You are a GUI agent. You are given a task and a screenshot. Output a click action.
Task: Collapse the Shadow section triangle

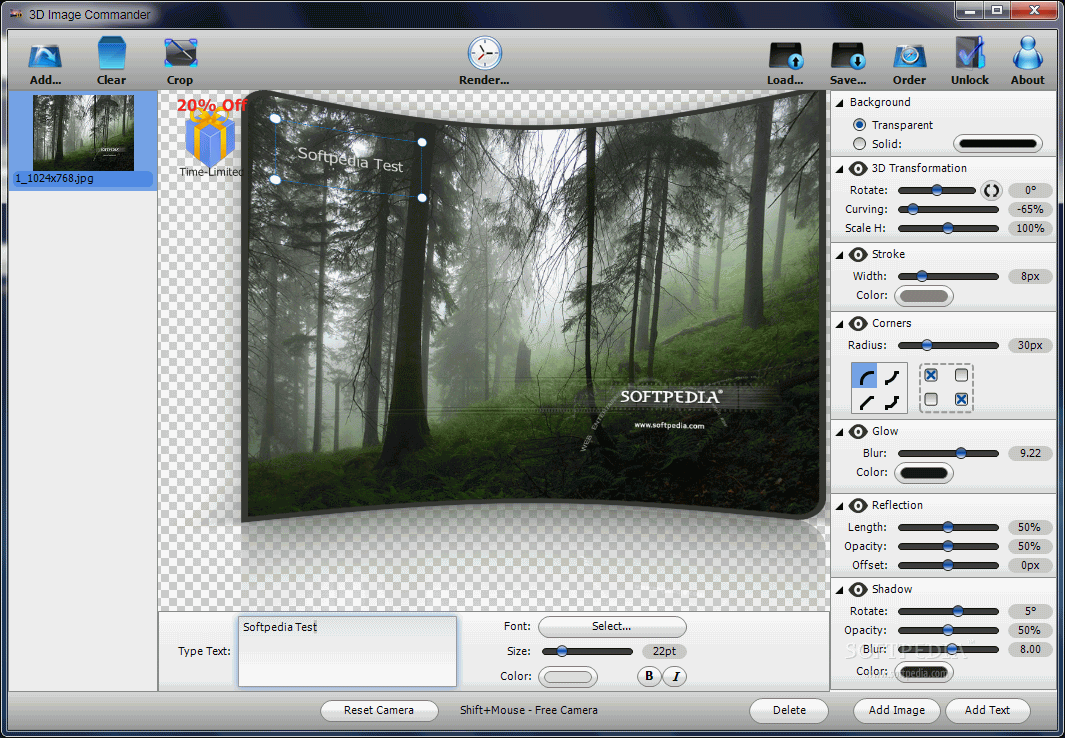coord(840,591)
